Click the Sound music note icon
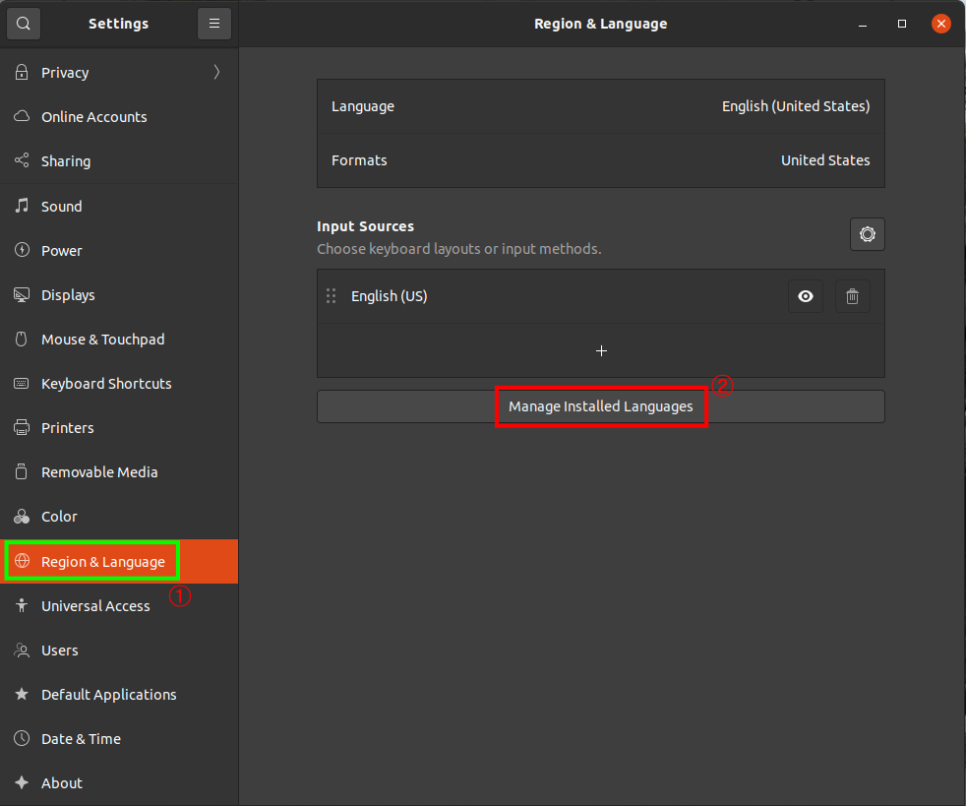Screen dimensions: 966x806 coord(22,206)
